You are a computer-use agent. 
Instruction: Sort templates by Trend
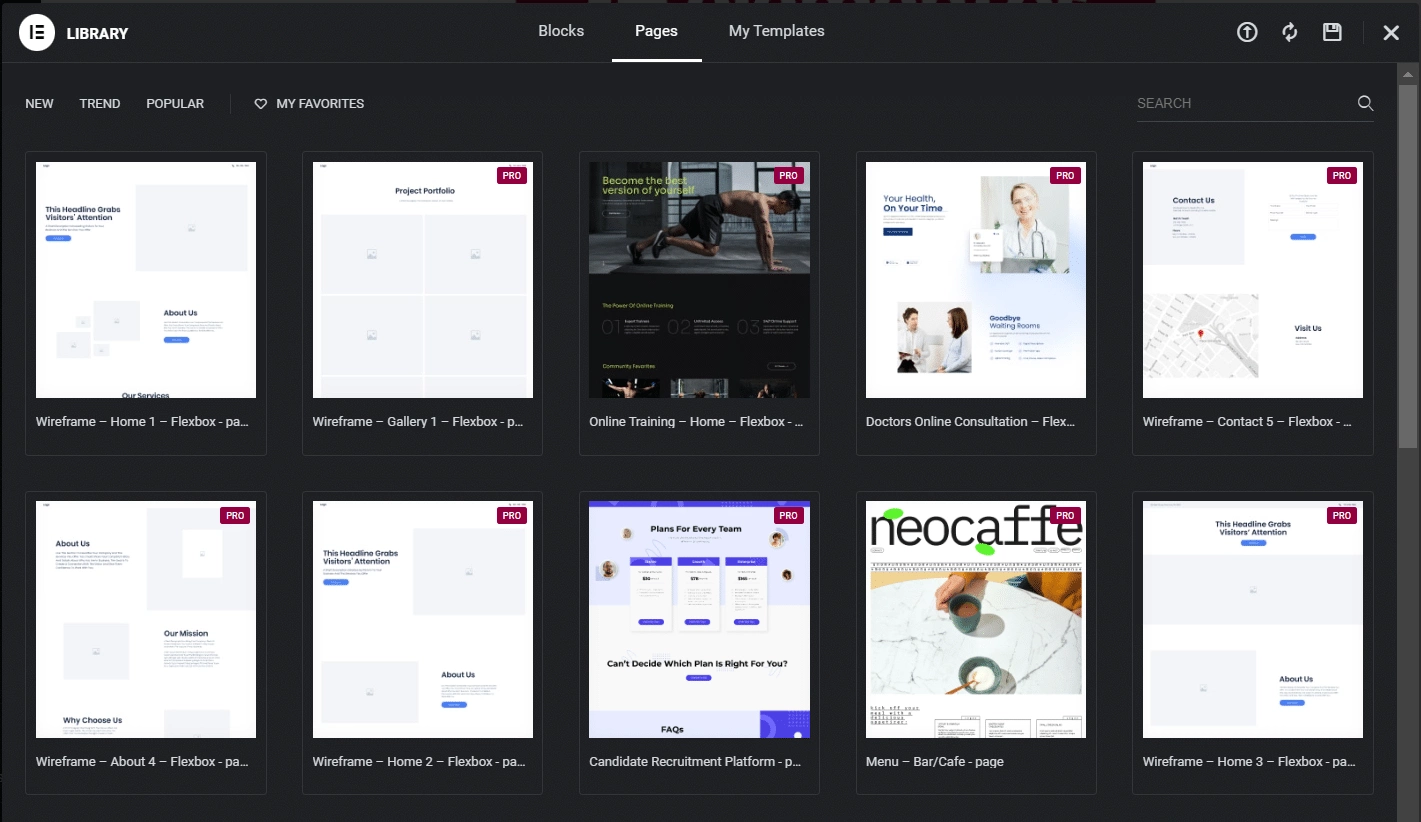[100, 104]
